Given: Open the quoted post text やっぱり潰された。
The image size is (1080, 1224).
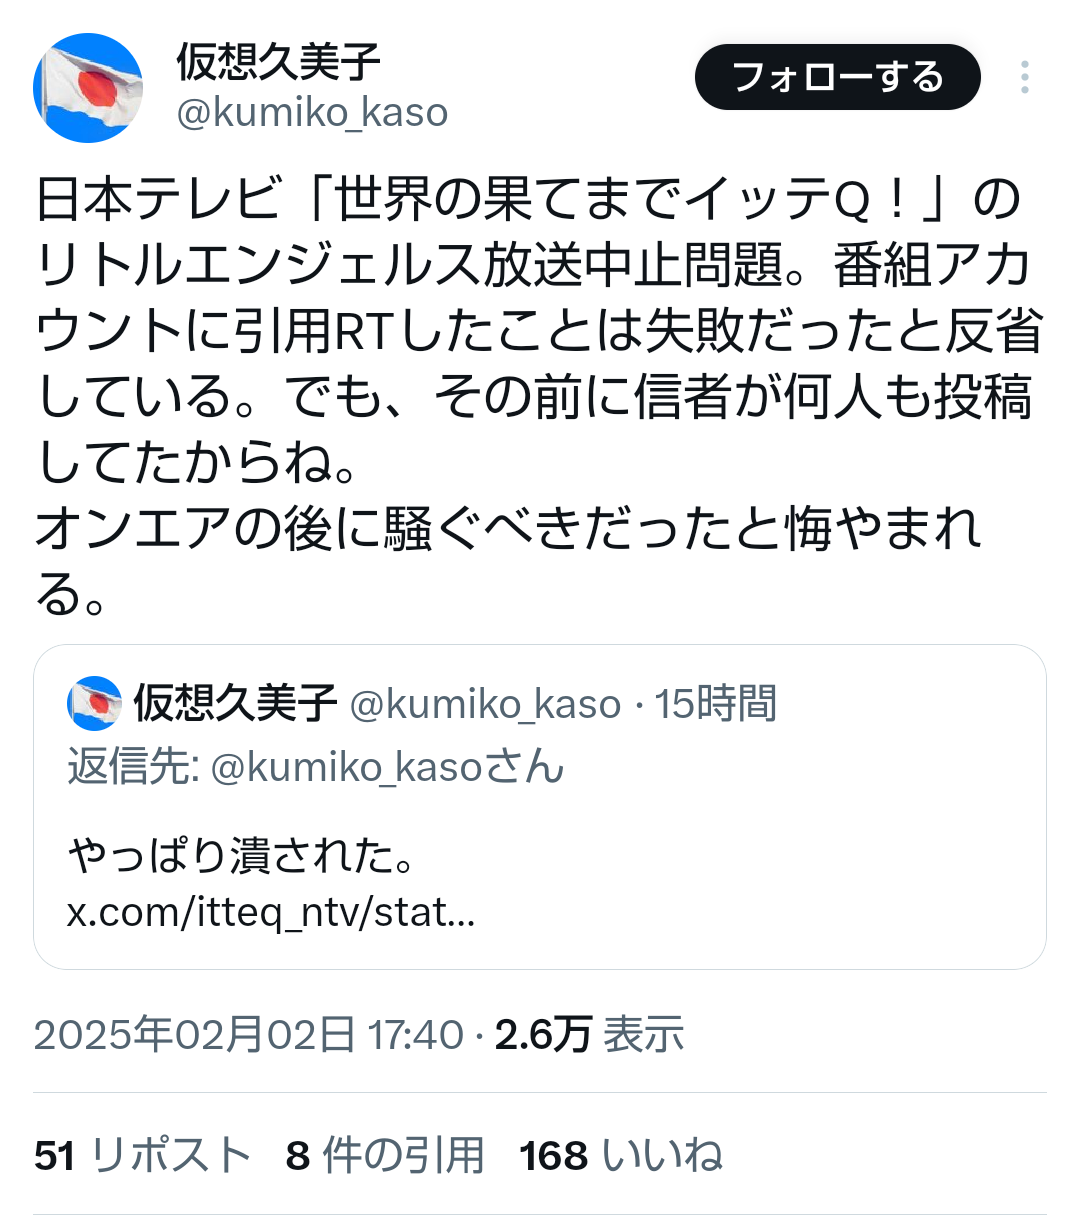Looking at the screenshot, I should [x=242, y=856].
